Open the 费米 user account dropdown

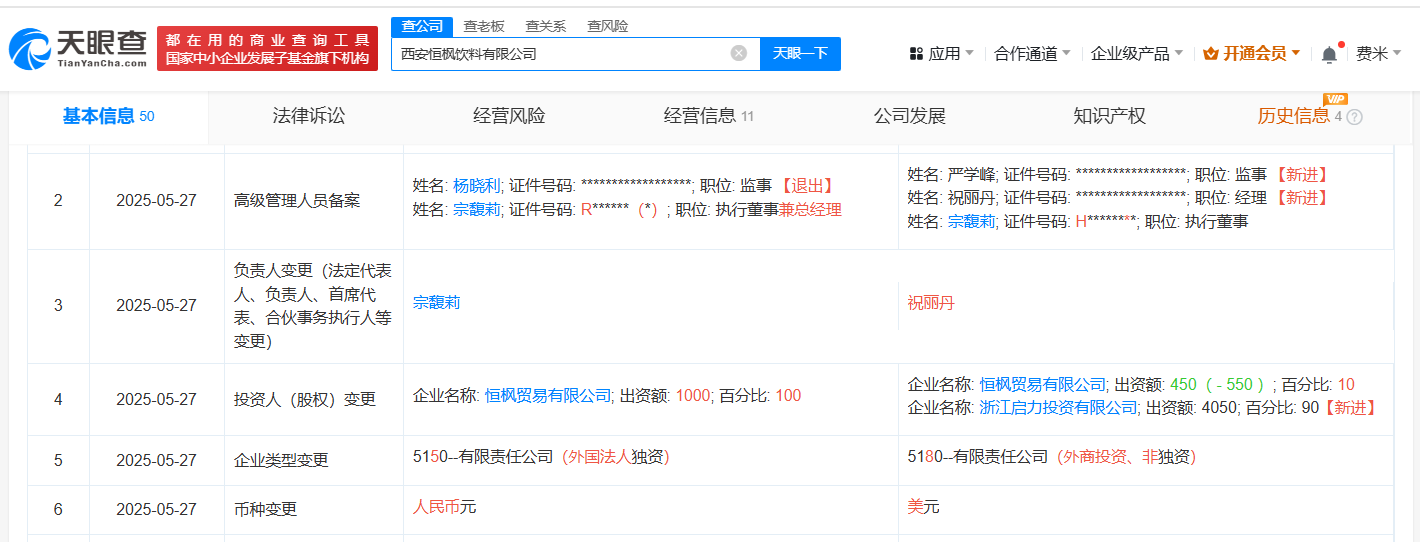[1378, 54]
